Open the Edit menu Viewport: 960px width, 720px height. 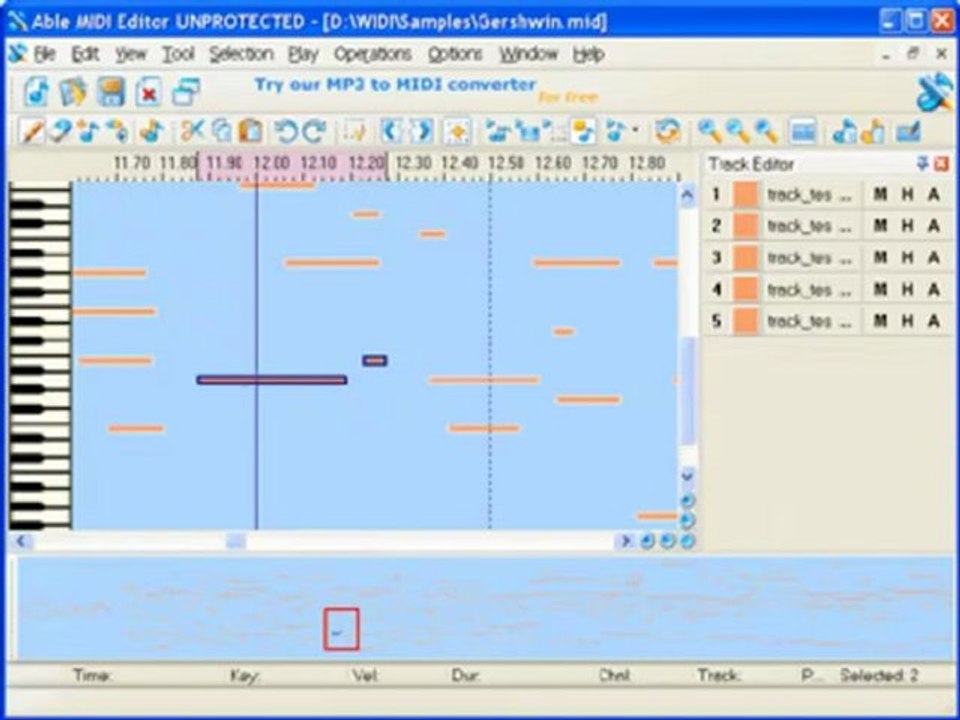(86, 54)
